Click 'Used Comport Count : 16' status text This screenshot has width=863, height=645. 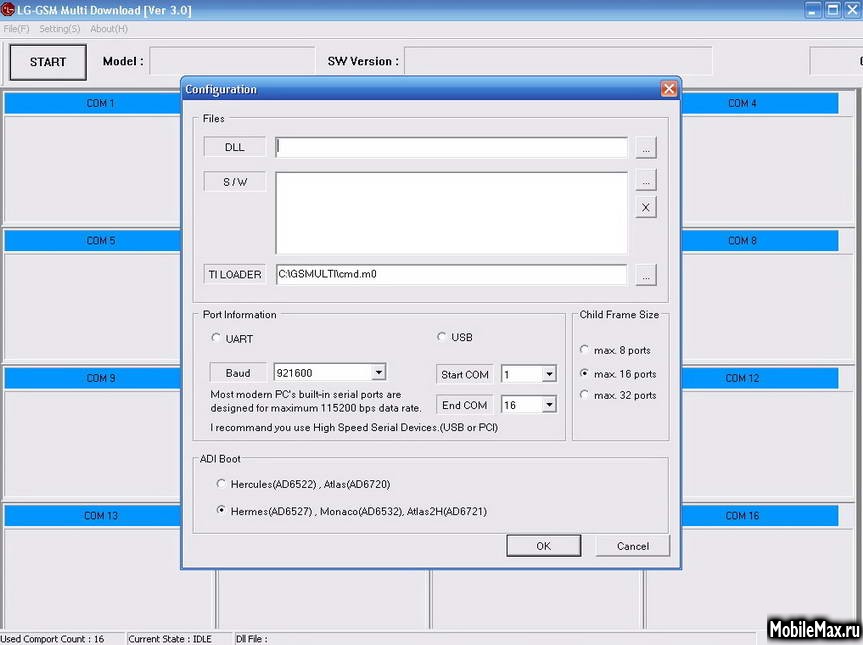(x=52, y=639)
